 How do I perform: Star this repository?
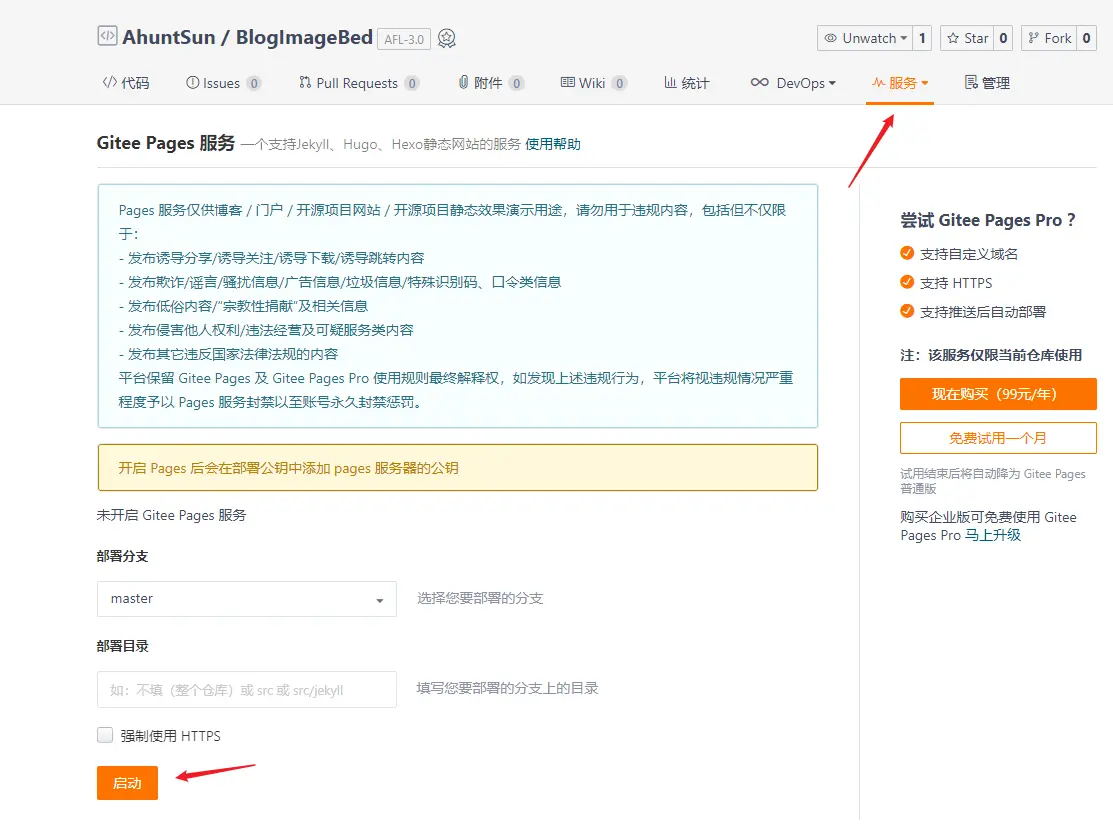pyautogui.click(x=967, y=38)
